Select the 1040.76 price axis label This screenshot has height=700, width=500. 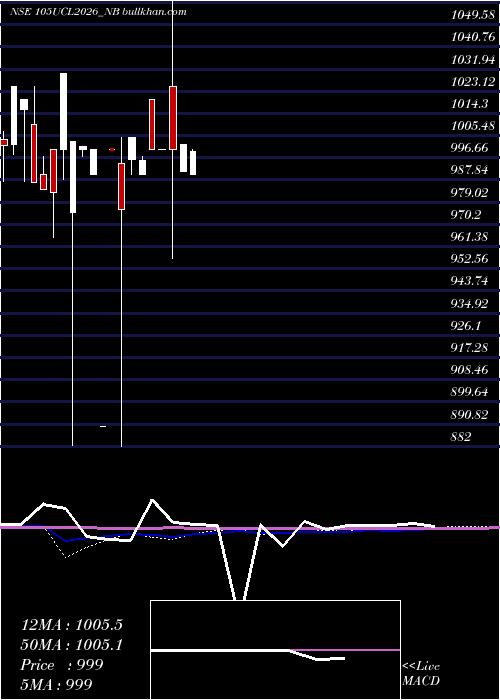(x=473, y=37)
